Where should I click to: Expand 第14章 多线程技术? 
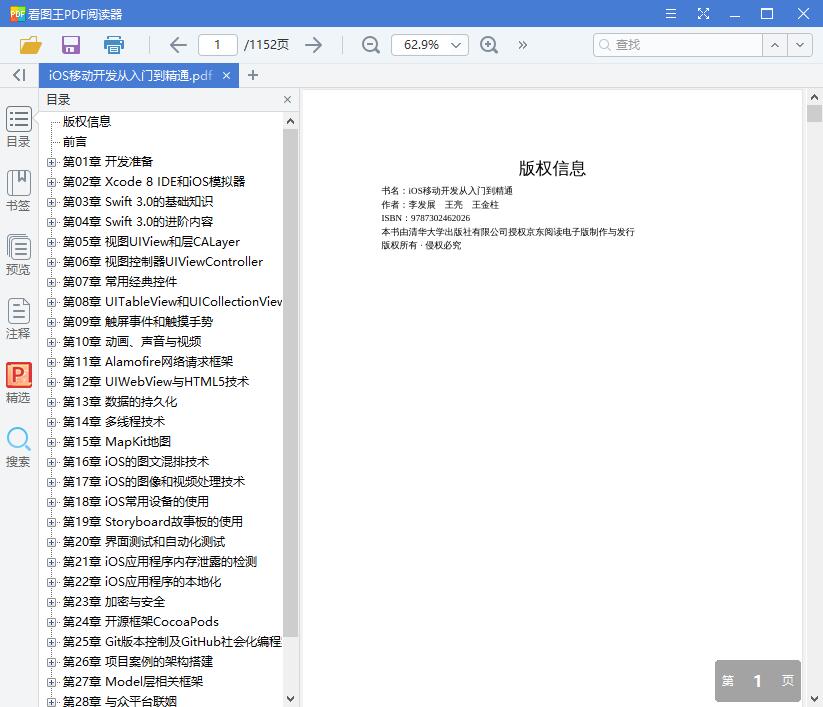point(51,422)
